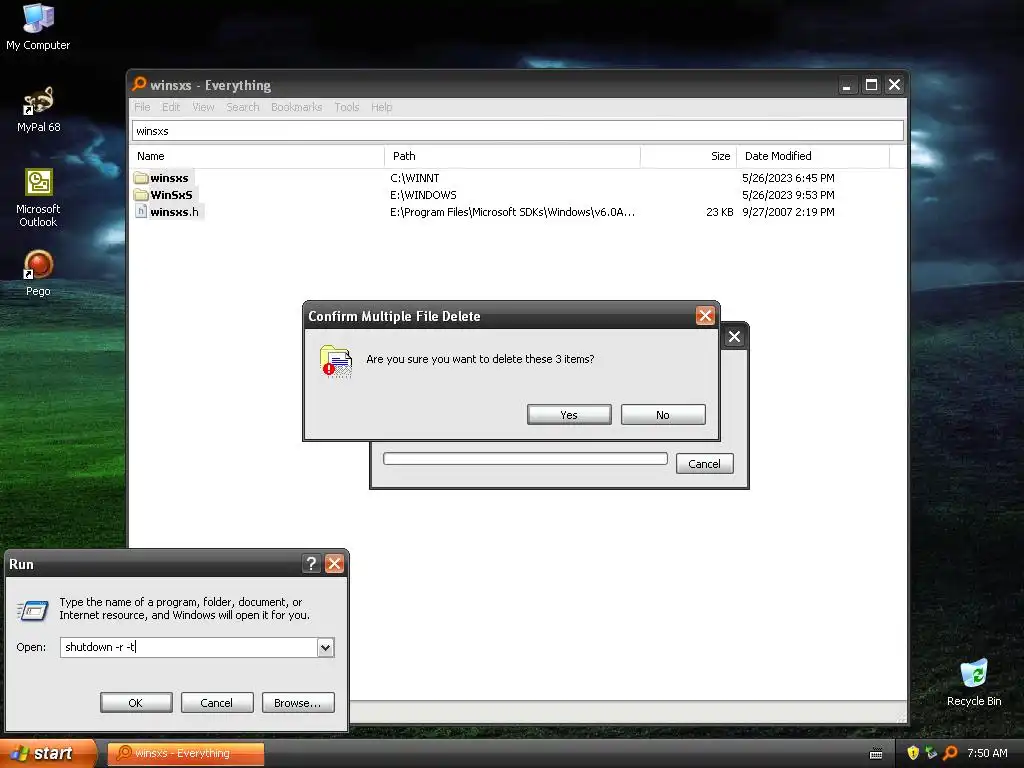Open the File menu in Everything
This screenshot has width=1024, height=768.
142,107
